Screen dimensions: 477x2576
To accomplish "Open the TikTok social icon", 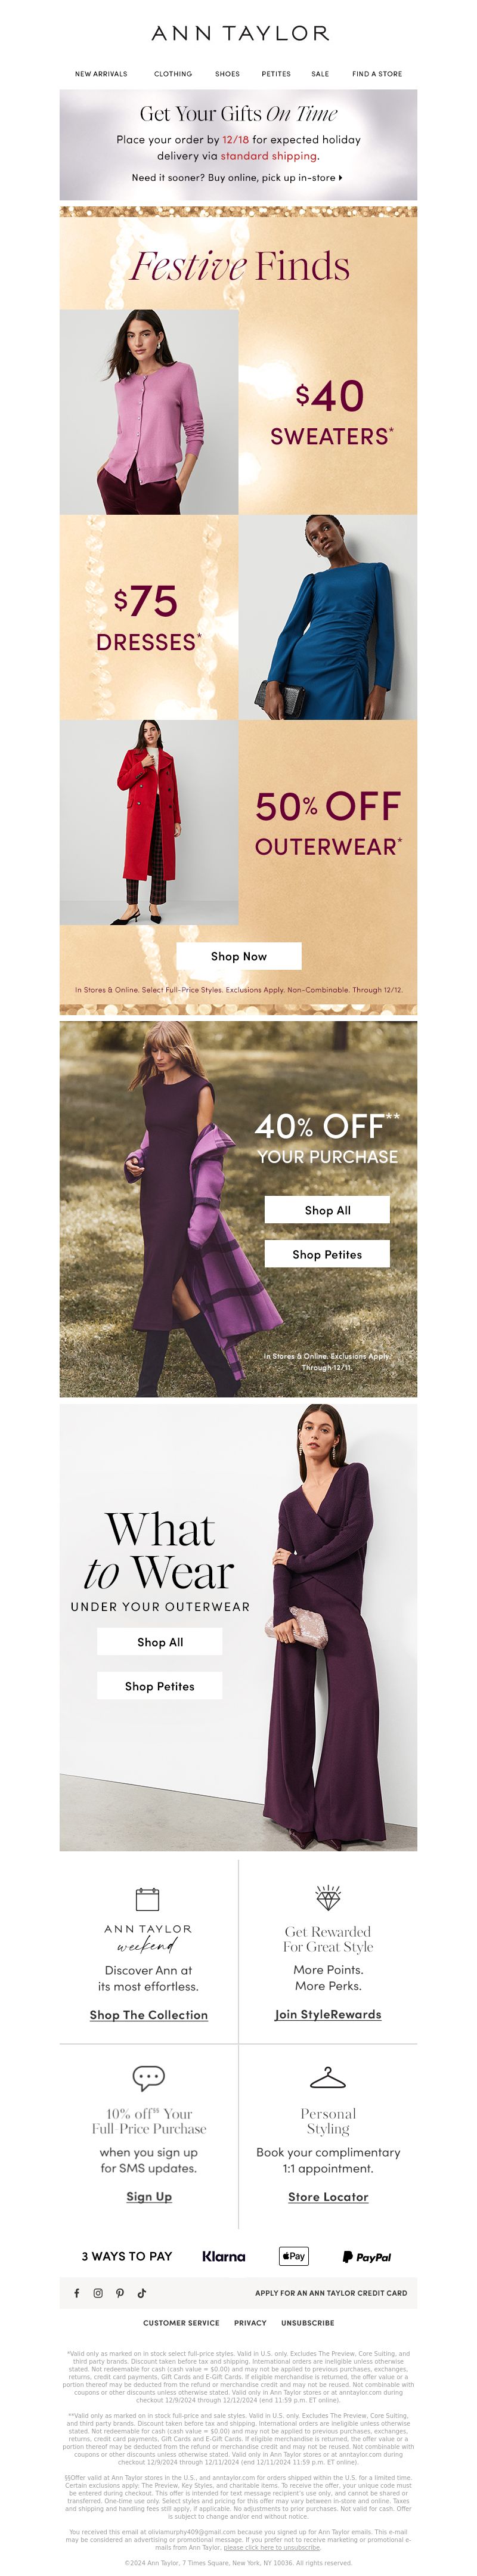I will tap(141, 2292).
